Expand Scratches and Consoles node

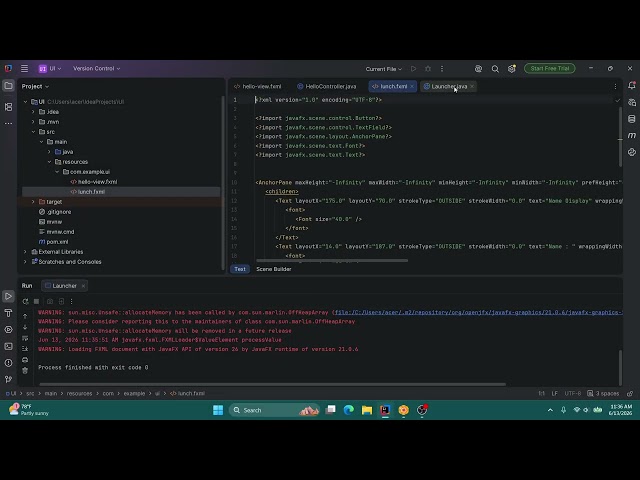(x=25, y=262)
